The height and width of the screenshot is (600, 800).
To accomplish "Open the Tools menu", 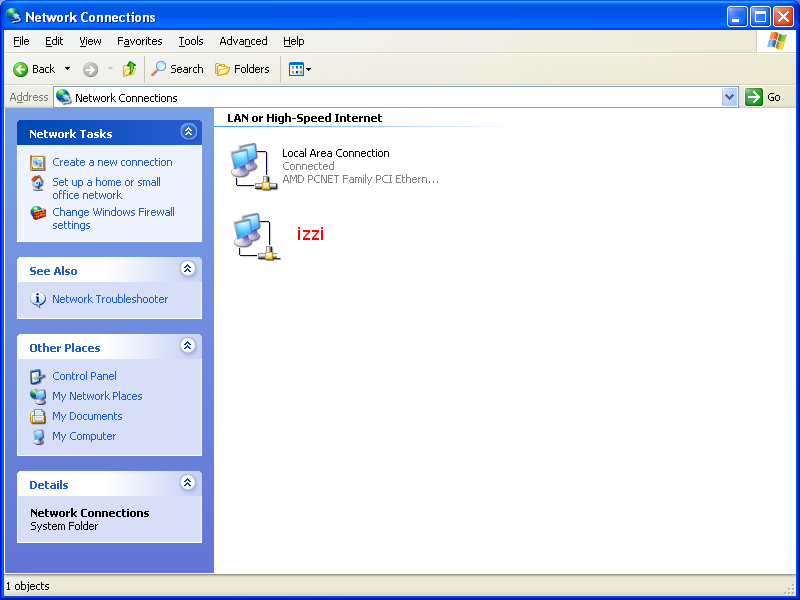I will [191, 41].
